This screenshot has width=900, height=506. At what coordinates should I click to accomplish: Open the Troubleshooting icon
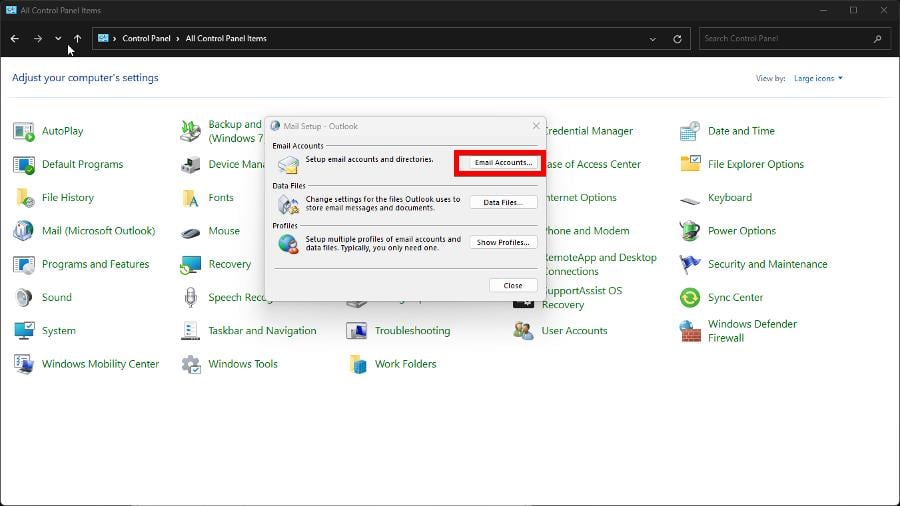357,331
